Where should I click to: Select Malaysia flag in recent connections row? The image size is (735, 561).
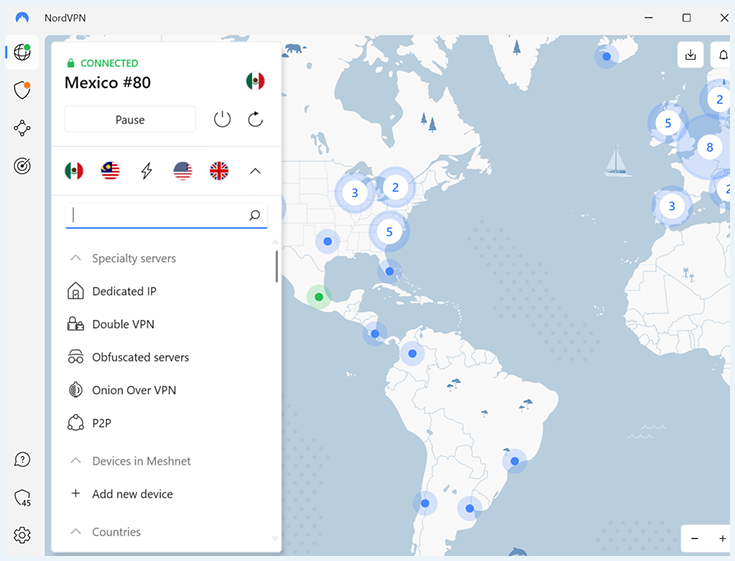click(x=110, y=171)
